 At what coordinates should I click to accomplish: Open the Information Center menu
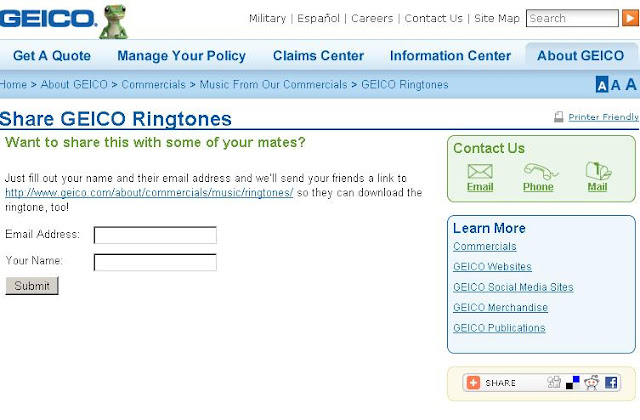(450, 56)
